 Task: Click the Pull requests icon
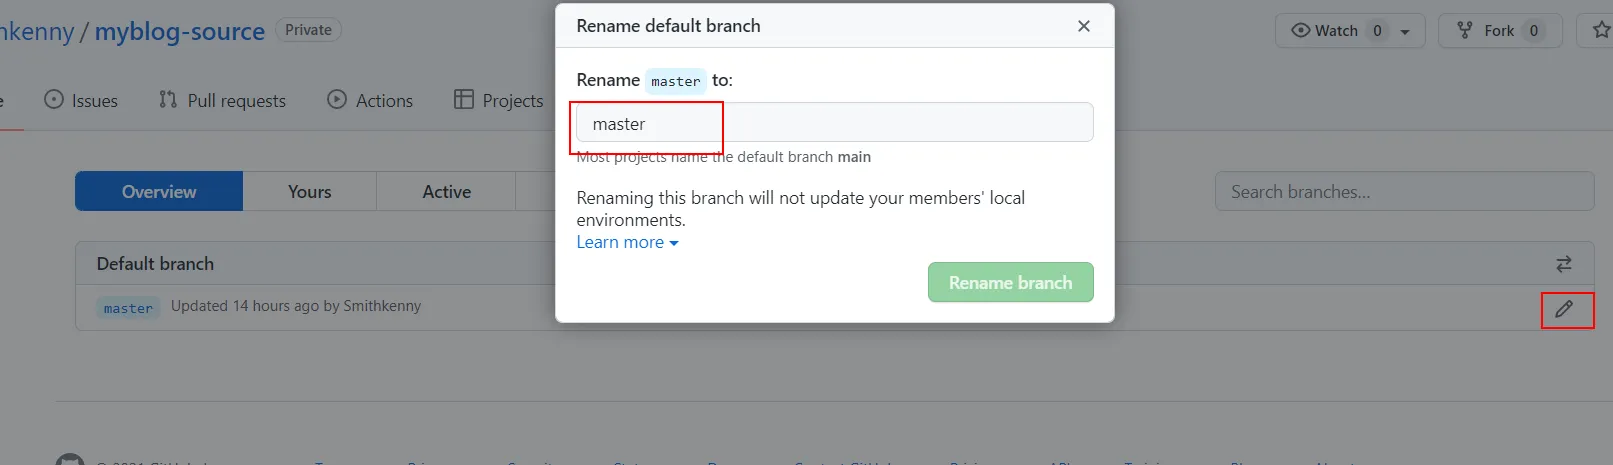click(x=168, y=99)
